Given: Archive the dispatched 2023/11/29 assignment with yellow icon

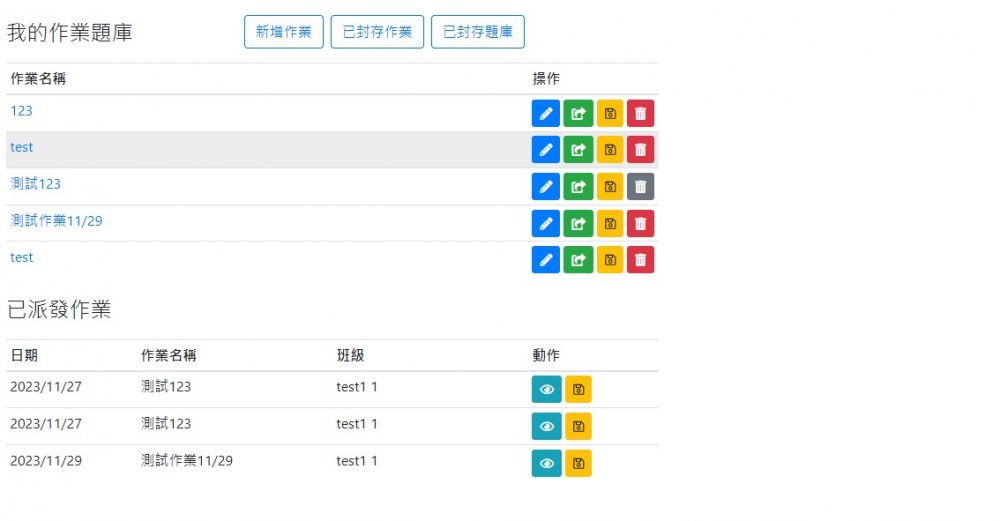Looking at the screenshot, I should [x=578, y=463].
